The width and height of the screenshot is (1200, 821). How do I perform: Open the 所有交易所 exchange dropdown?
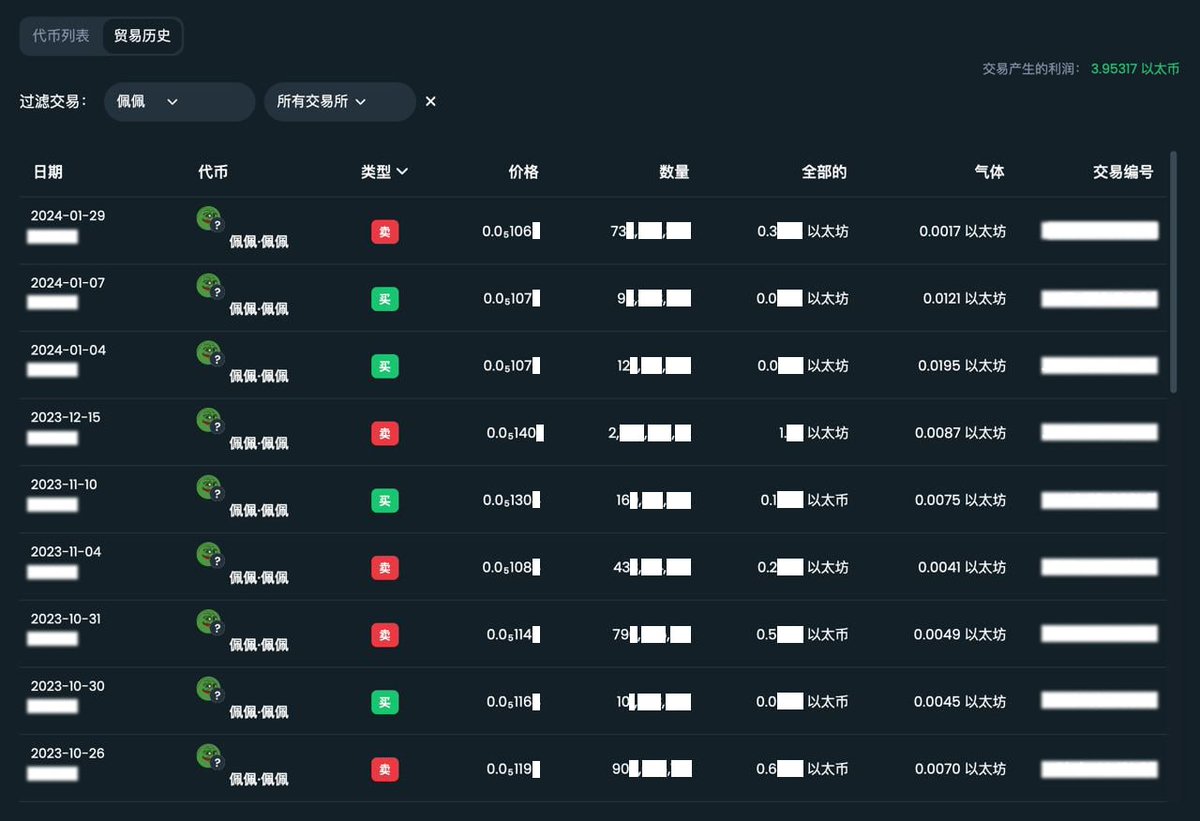[340, 102]
